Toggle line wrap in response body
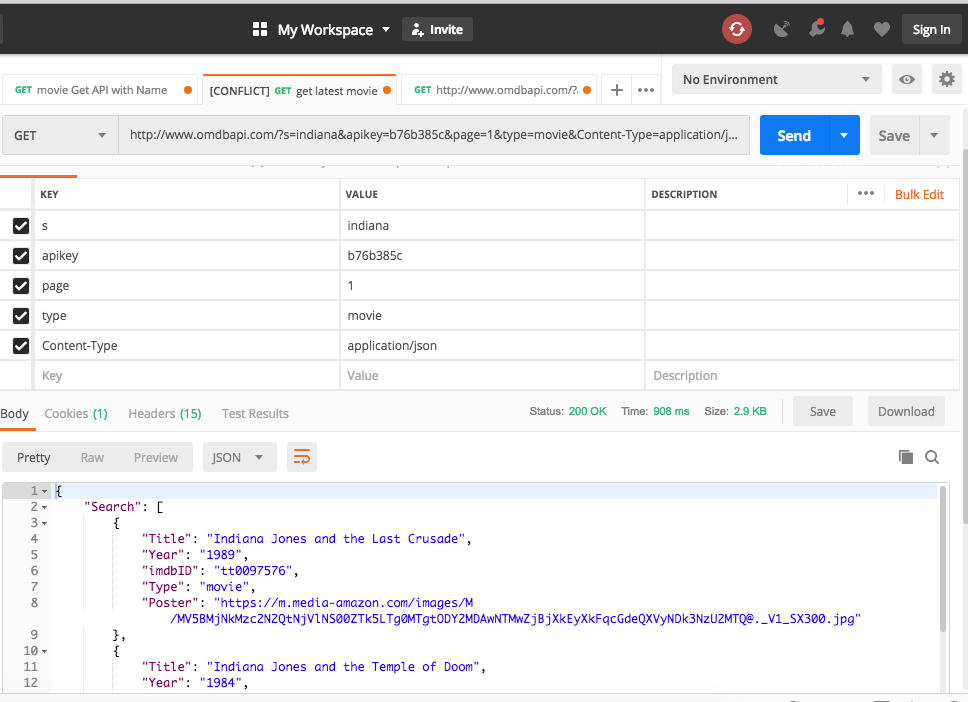Image resolution: width=968 pixels, height=702 pixels. tap(301, 457)
